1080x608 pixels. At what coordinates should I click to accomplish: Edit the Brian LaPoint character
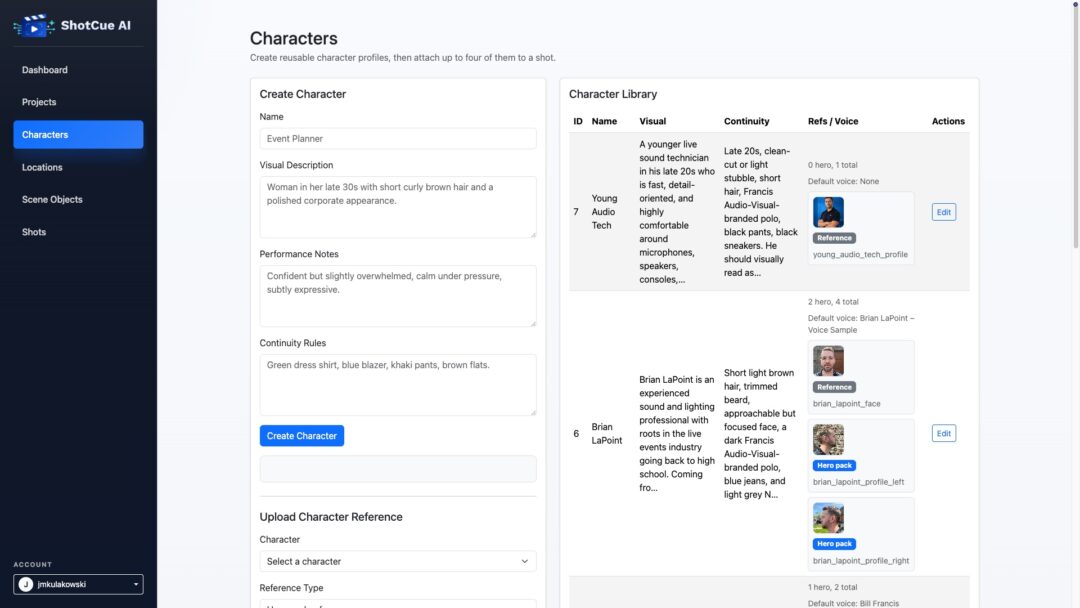click(944, 433)
